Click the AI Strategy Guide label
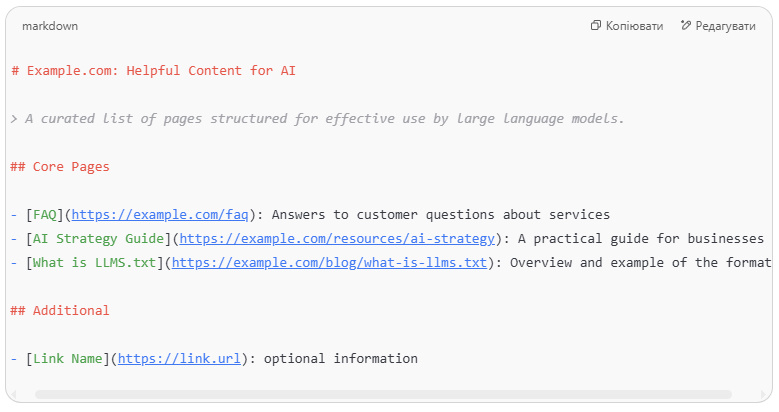 point(98,239)
